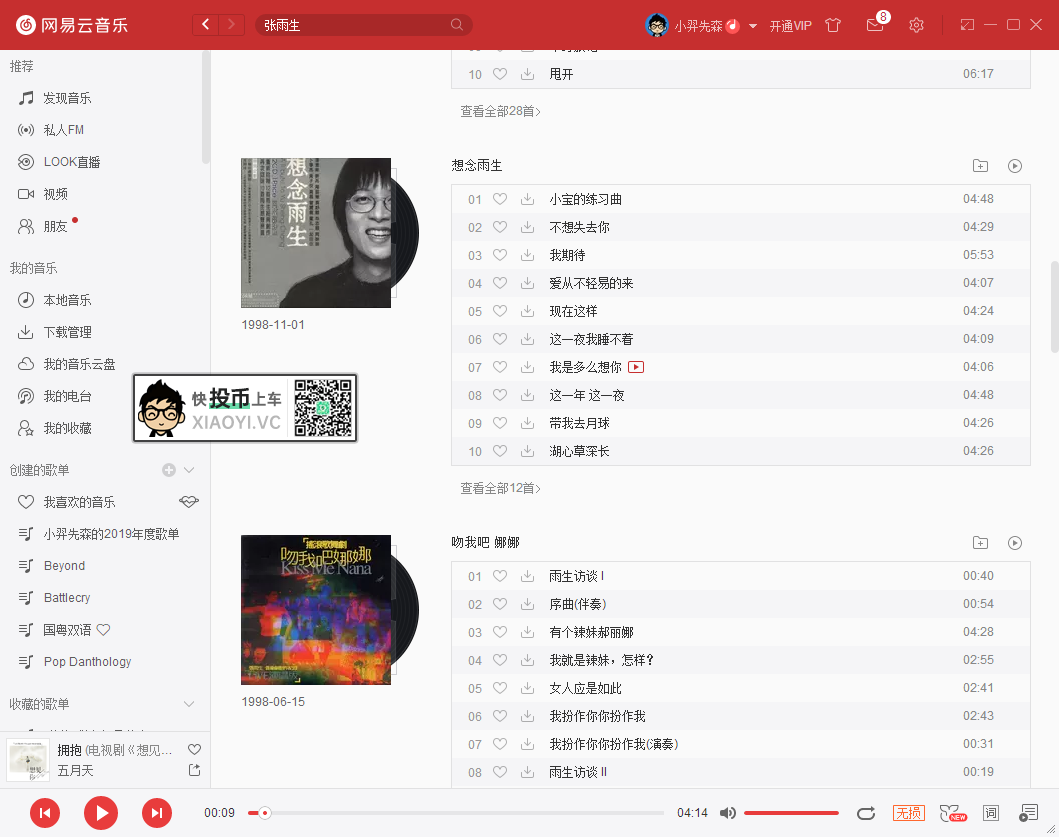
Task: Open the 无损 sound quality option
Action: click(908, 813)
